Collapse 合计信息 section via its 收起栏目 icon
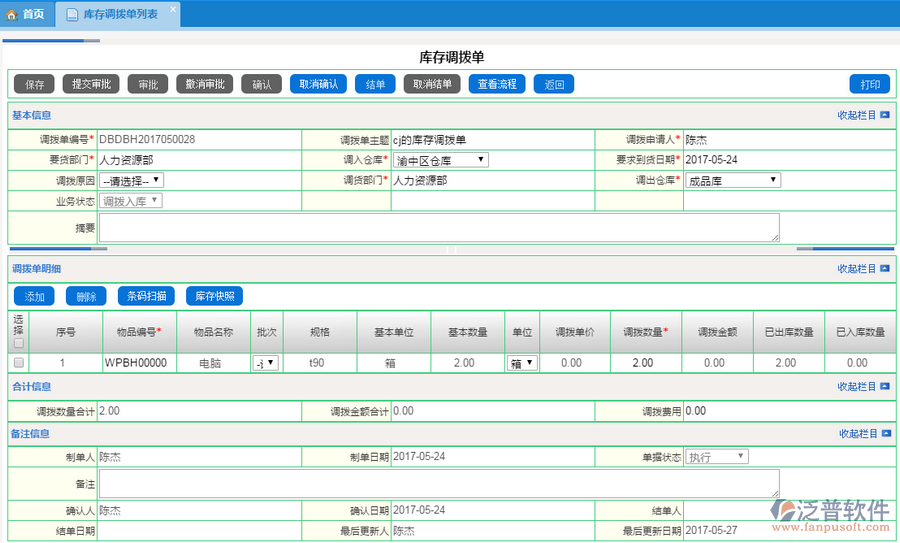900x543 pixels. pyautogui.click(x=885, y=386)
